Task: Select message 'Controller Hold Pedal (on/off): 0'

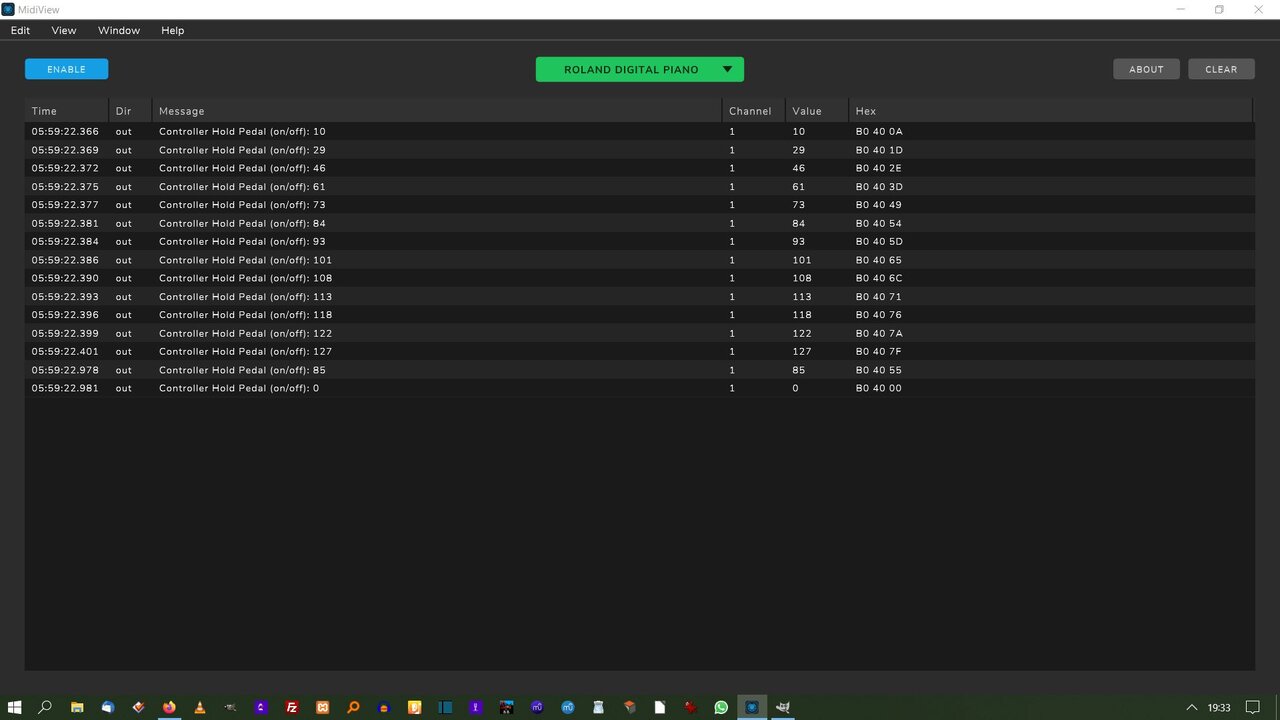Action: pyautogui.click(x=239, y=388)
